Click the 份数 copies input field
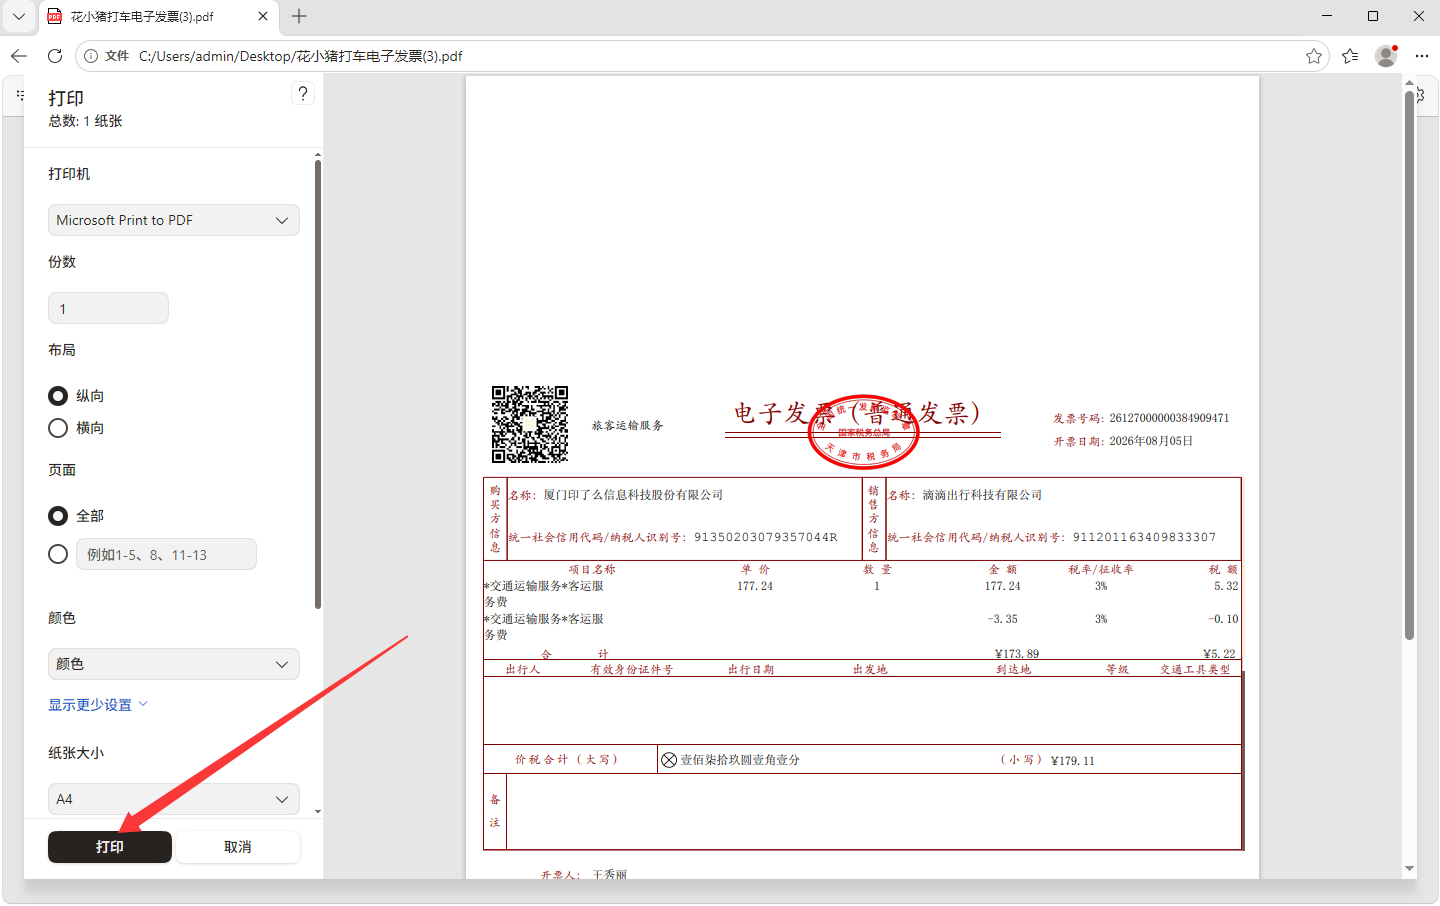 click(108, 308)
